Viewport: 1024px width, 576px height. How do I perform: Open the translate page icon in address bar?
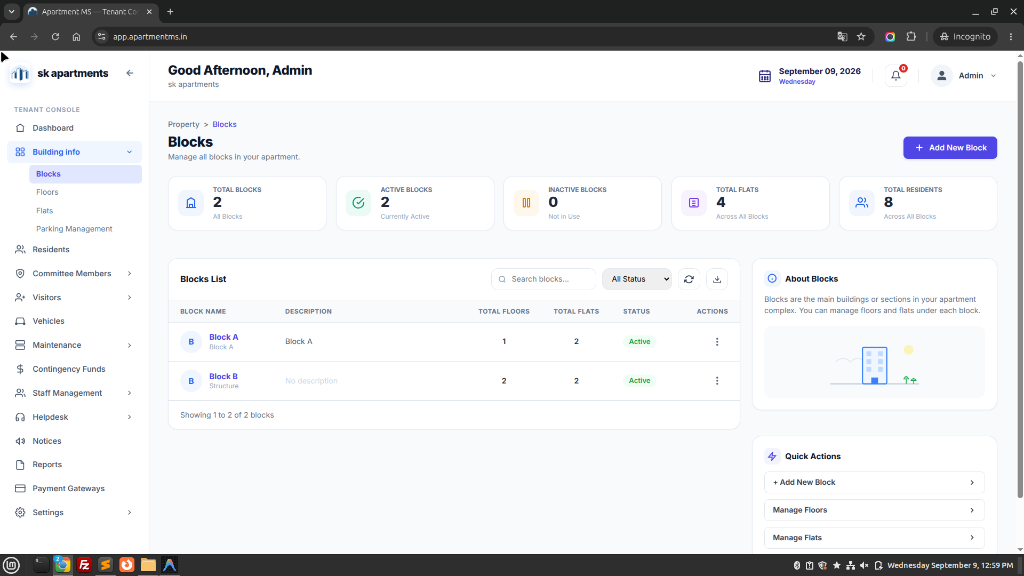(842, 37)
